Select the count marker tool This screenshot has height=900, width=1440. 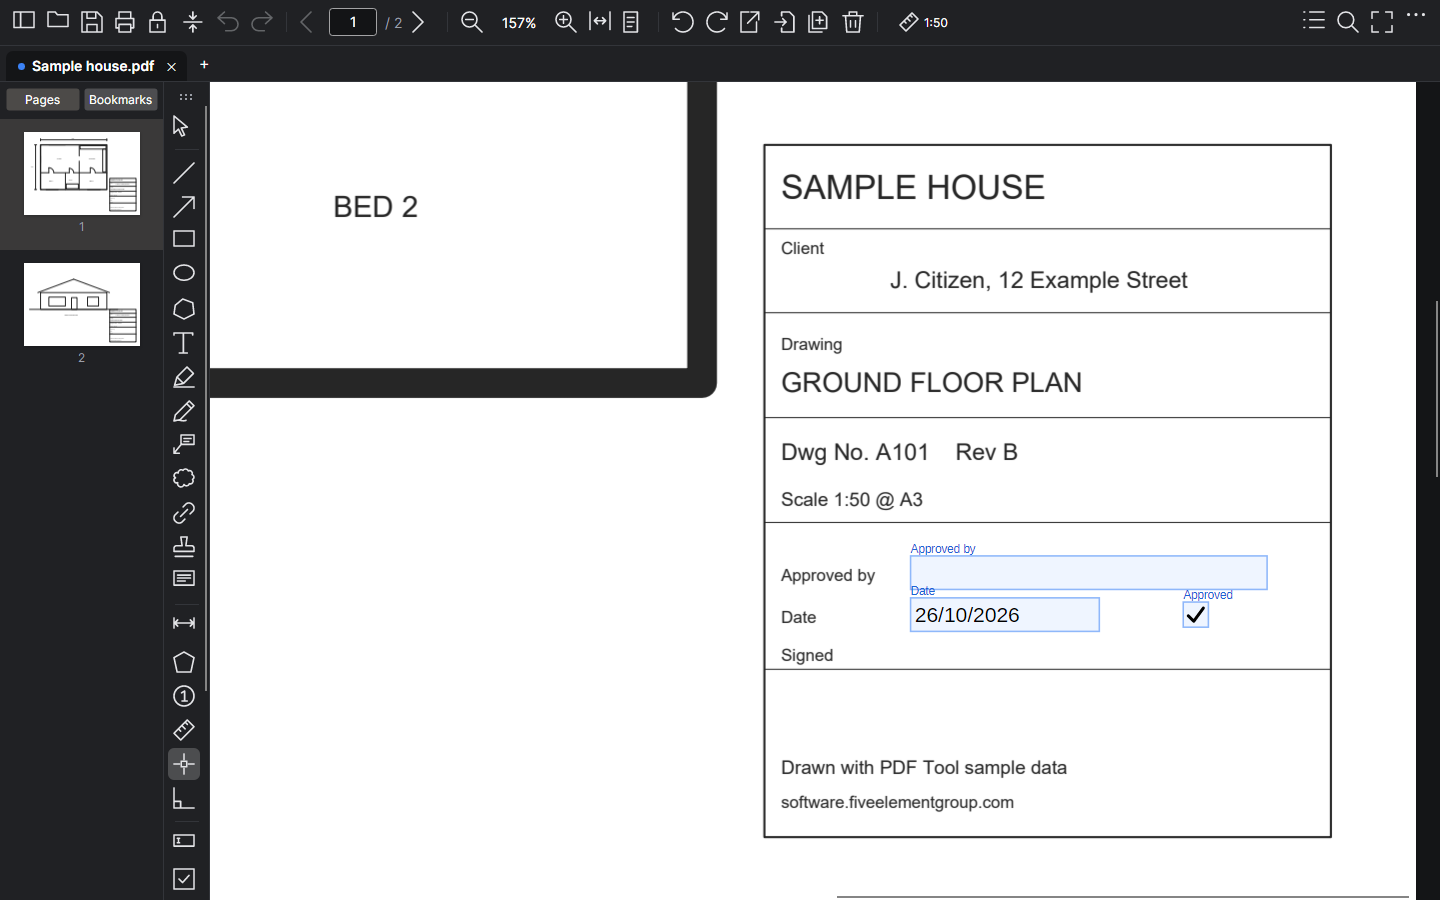click(184, 696)
